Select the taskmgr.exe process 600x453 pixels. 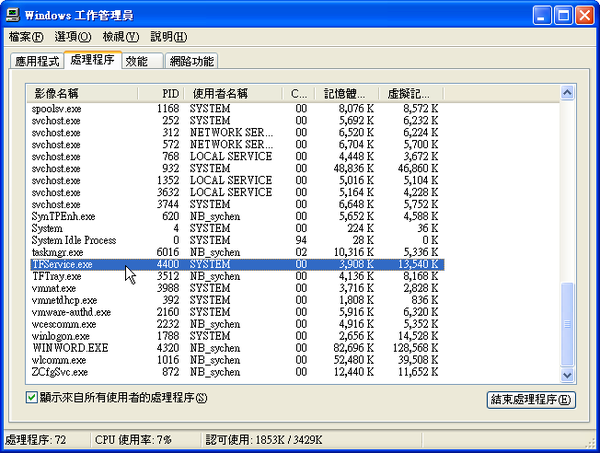click(237, 252)
